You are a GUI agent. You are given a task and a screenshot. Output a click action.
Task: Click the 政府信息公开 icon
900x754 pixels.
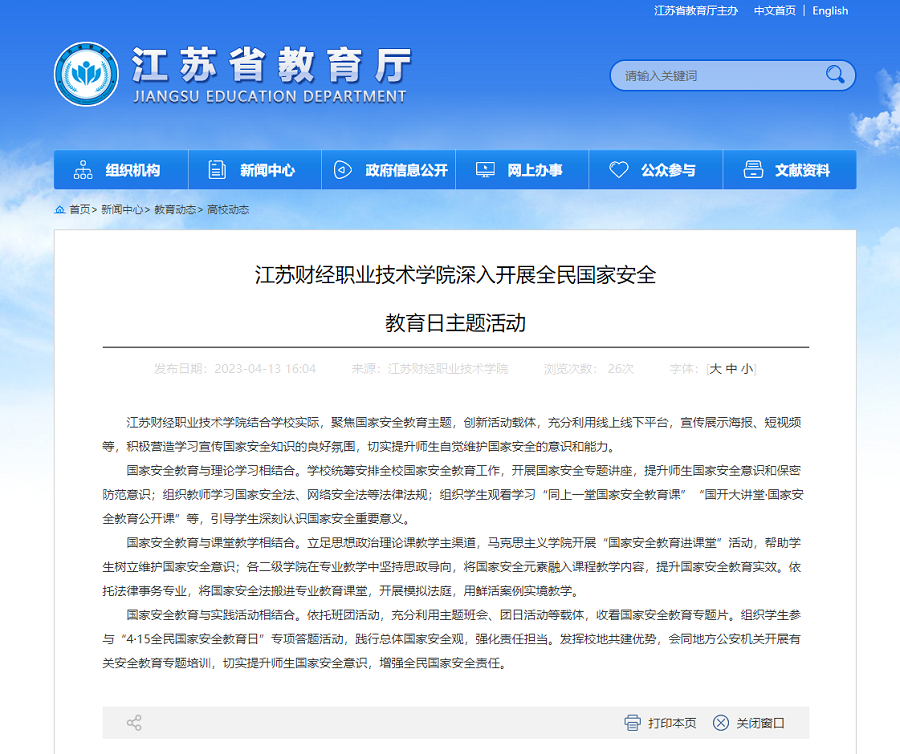pyautogui.click(x=343, y=170)
